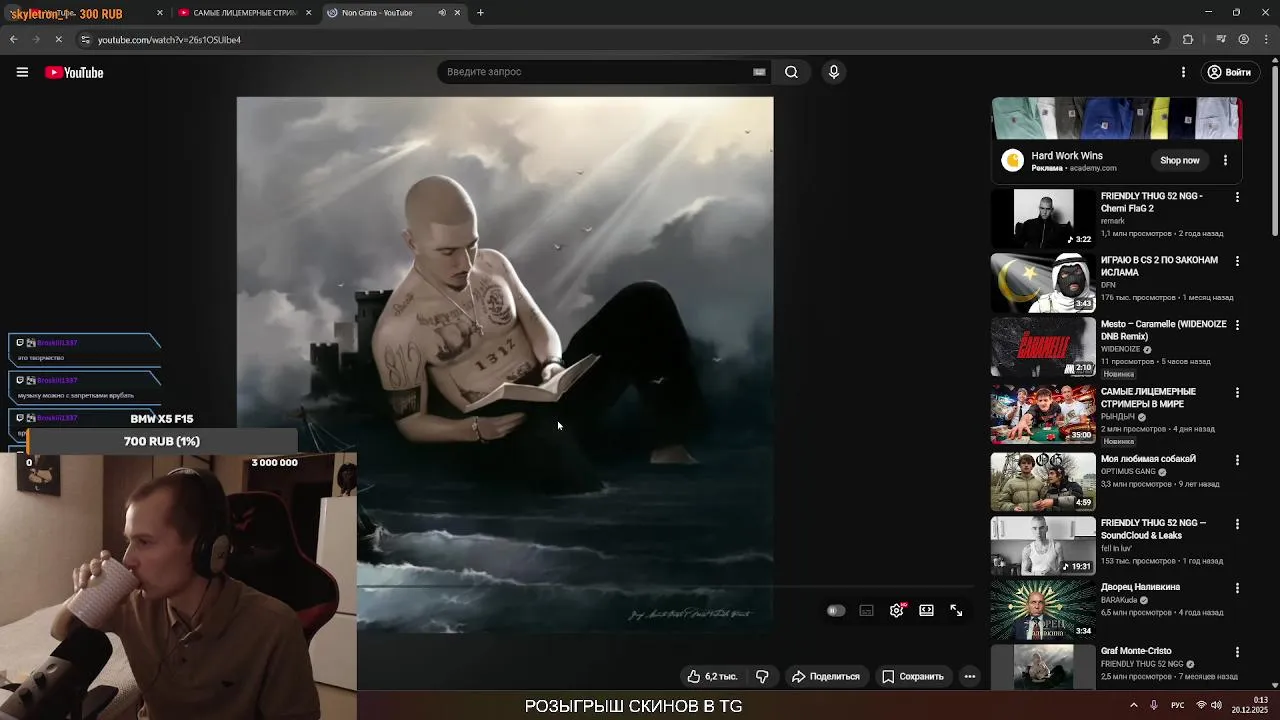The width and height of the screenshot is (1280, 720).
Task: Click thumbnail of Дворец Наливкина video
Action: coord(1043,610)
